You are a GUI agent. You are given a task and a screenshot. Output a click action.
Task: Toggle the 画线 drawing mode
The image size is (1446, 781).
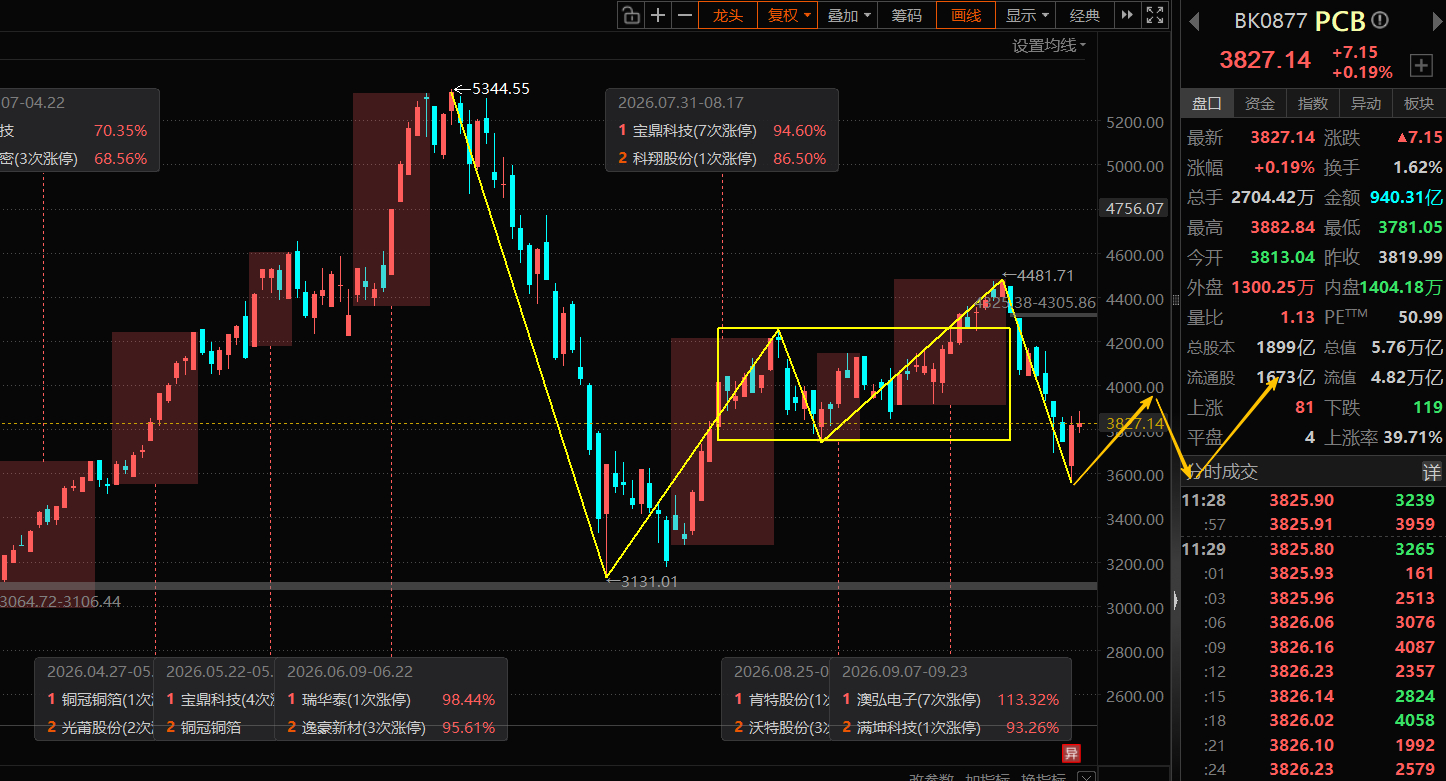(966, 15)
